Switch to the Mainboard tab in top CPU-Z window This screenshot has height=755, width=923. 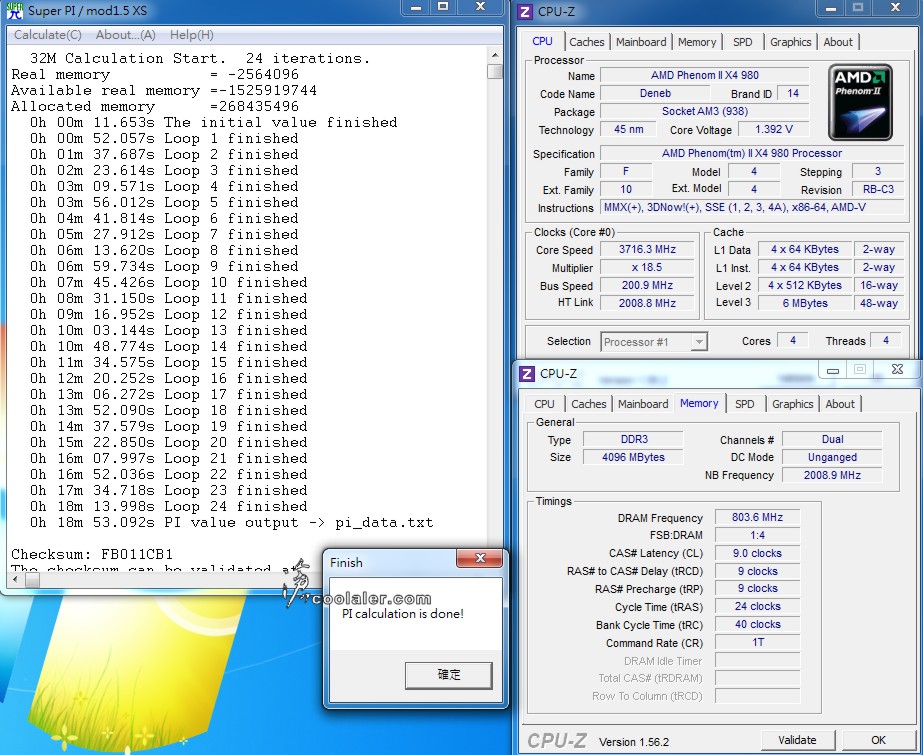[641, 42]
